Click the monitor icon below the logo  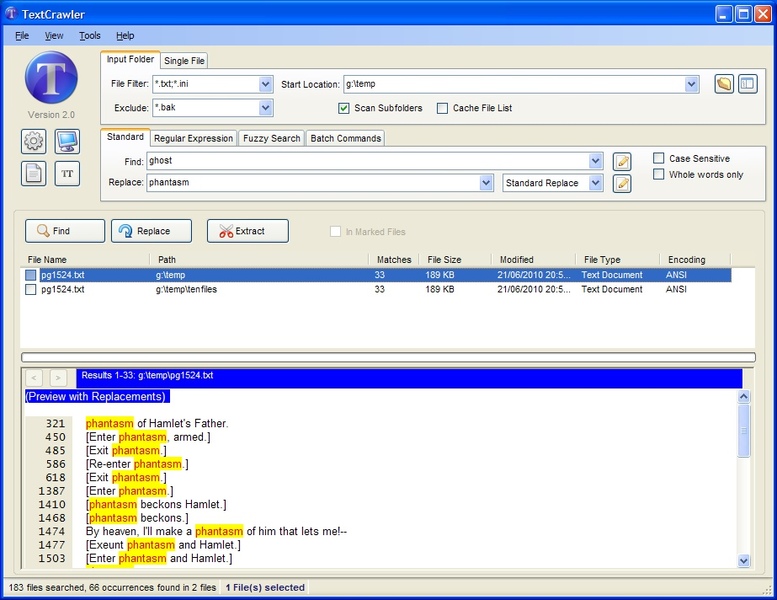tap(67, 142)
